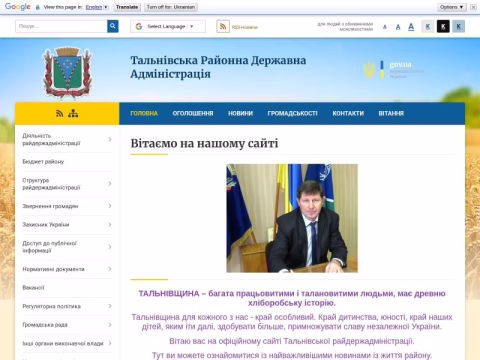Choose the light gray contrast K swatch
480x360 pixels.
[428, 26]
